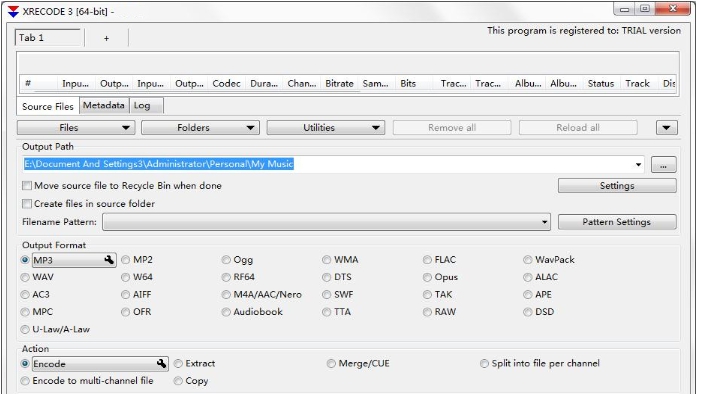This screenshot has height=394, width=701.
Task: Open MP3 encoder settings wrench icon
Action: click(109, 260)
